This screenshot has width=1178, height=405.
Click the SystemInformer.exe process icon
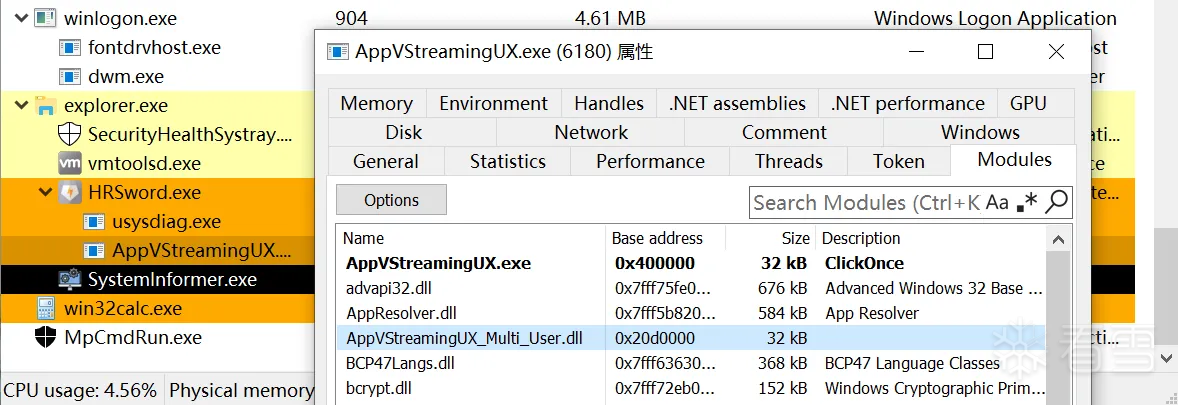(x=70, y=279)
